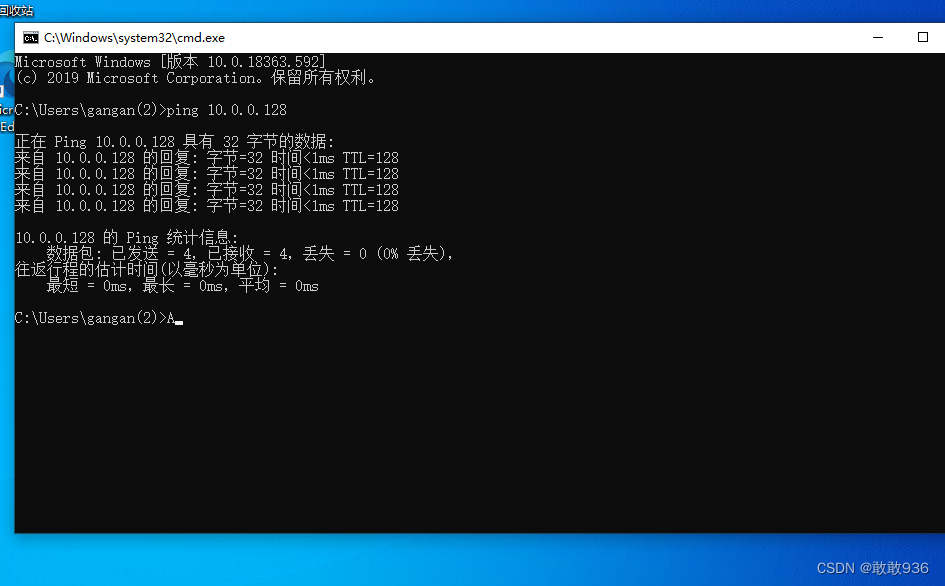Click the '数据包: 已发送 = 4' statistics line

250,254
